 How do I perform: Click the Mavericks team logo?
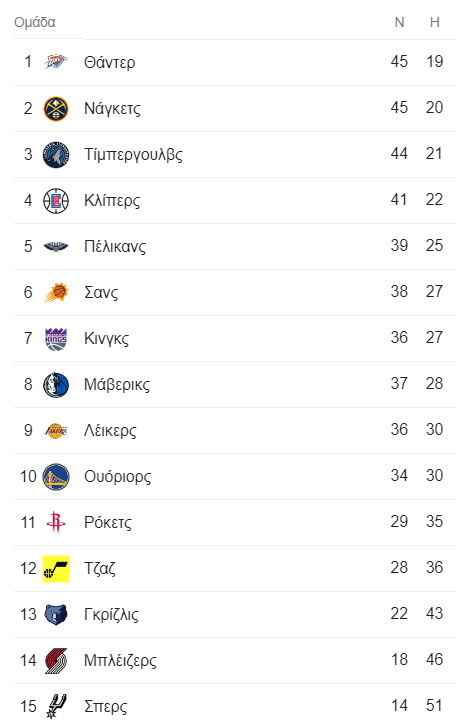coord(56,384)
